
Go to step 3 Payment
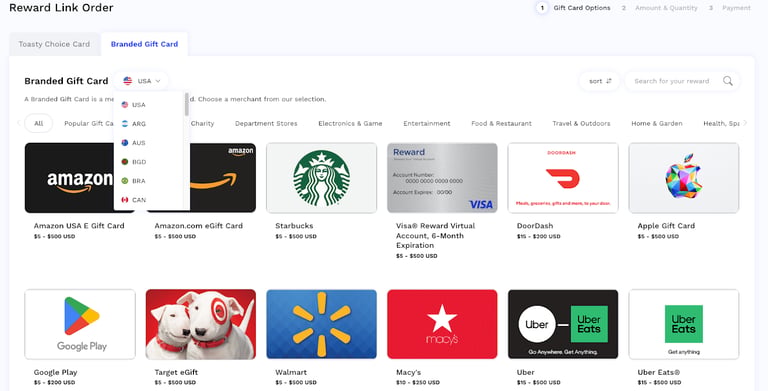pyautogui.click(x=729, y=8)
